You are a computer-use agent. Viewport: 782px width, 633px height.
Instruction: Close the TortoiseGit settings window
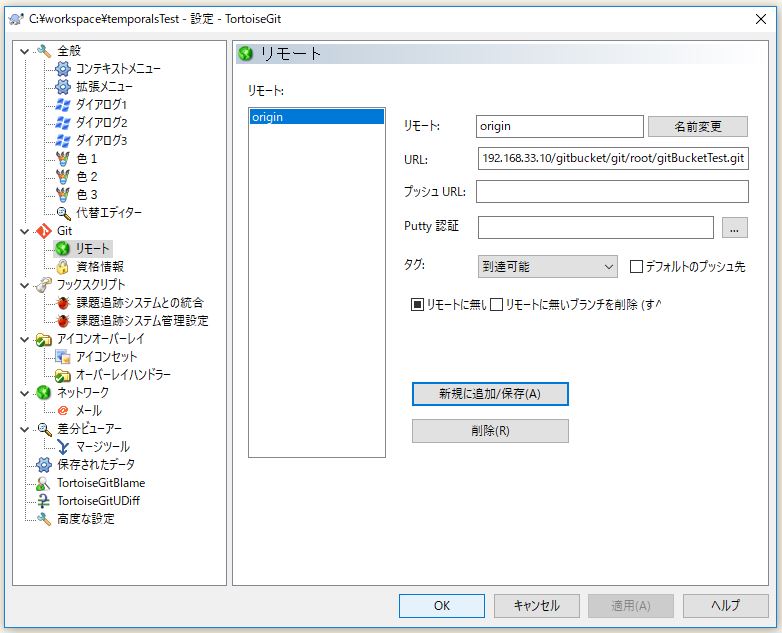(761, 19)
